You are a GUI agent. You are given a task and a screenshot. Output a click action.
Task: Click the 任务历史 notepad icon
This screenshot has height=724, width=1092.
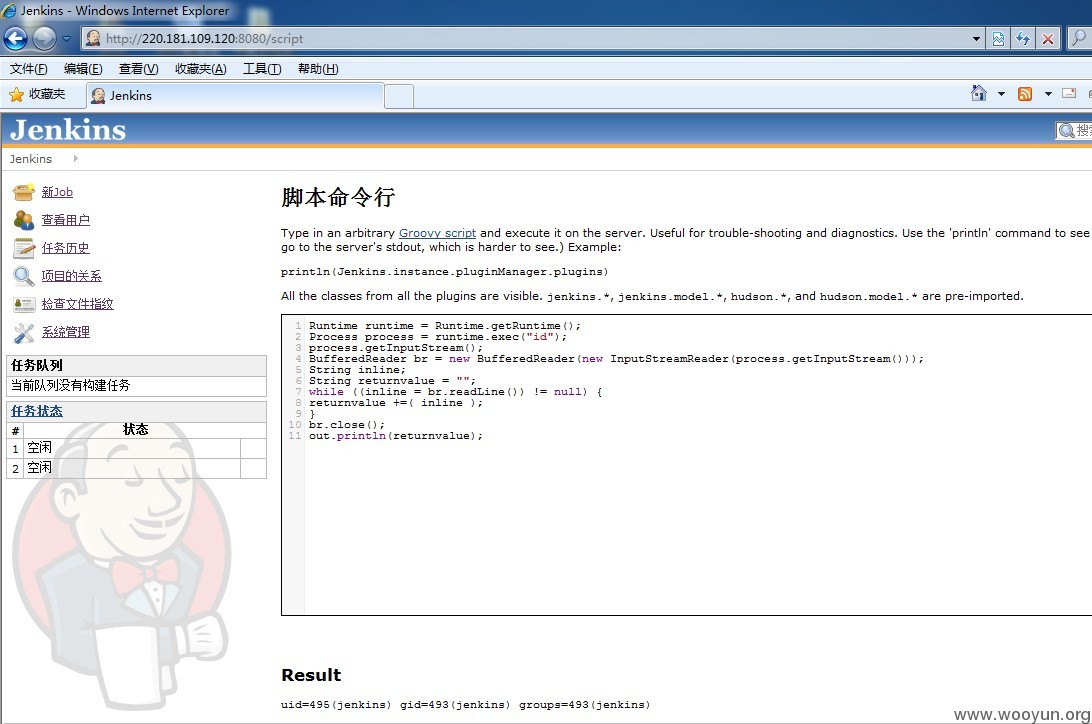(24, 248)
